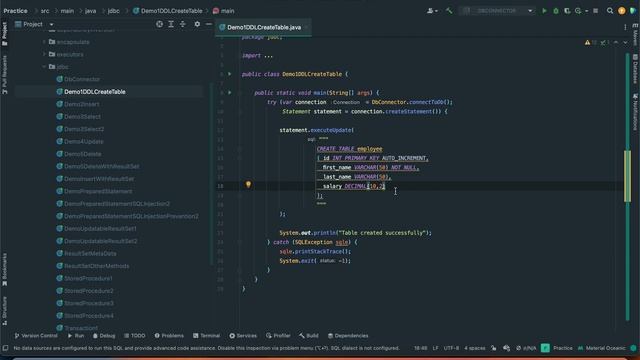Run the DBCONNECTOR configuration with the green play button
This screenshot has height=360, width=640.
click(x=544, y=11)
